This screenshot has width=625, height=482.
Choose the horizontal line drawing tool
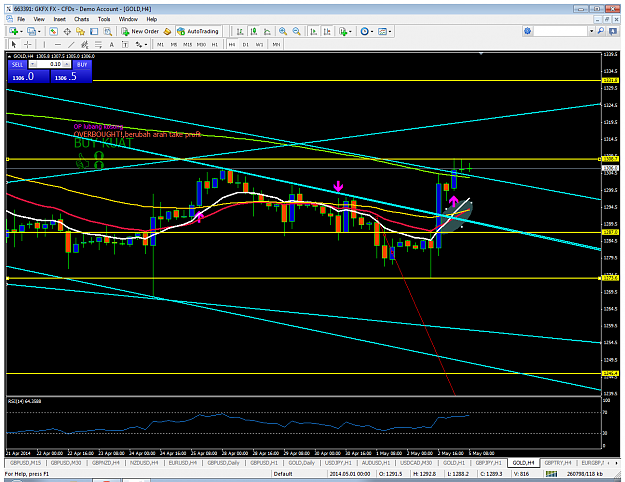[x=58, y=44]
